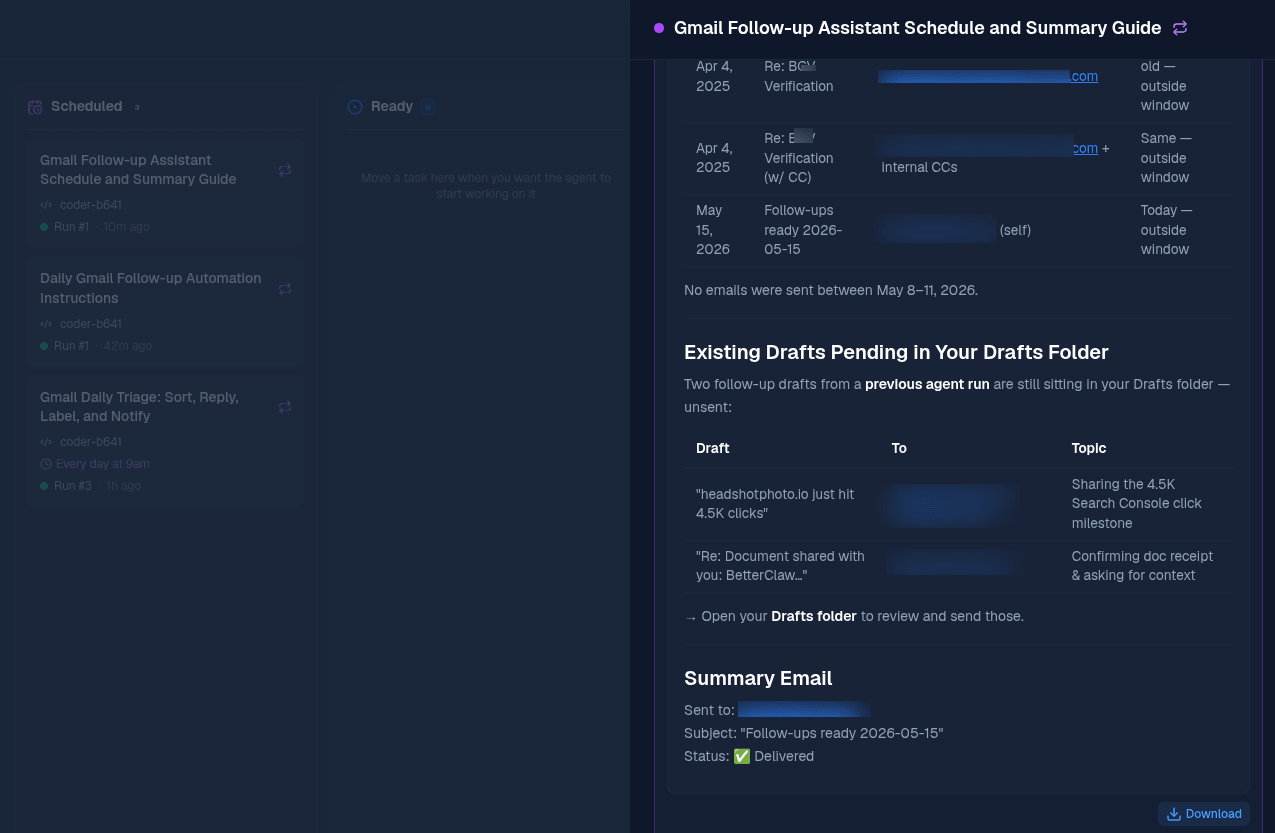This screenshot has width=1275, height=833.
Task: Click the Follow-ups ready 2026-05-15 subject line
Action: click(x=814, y=733)
